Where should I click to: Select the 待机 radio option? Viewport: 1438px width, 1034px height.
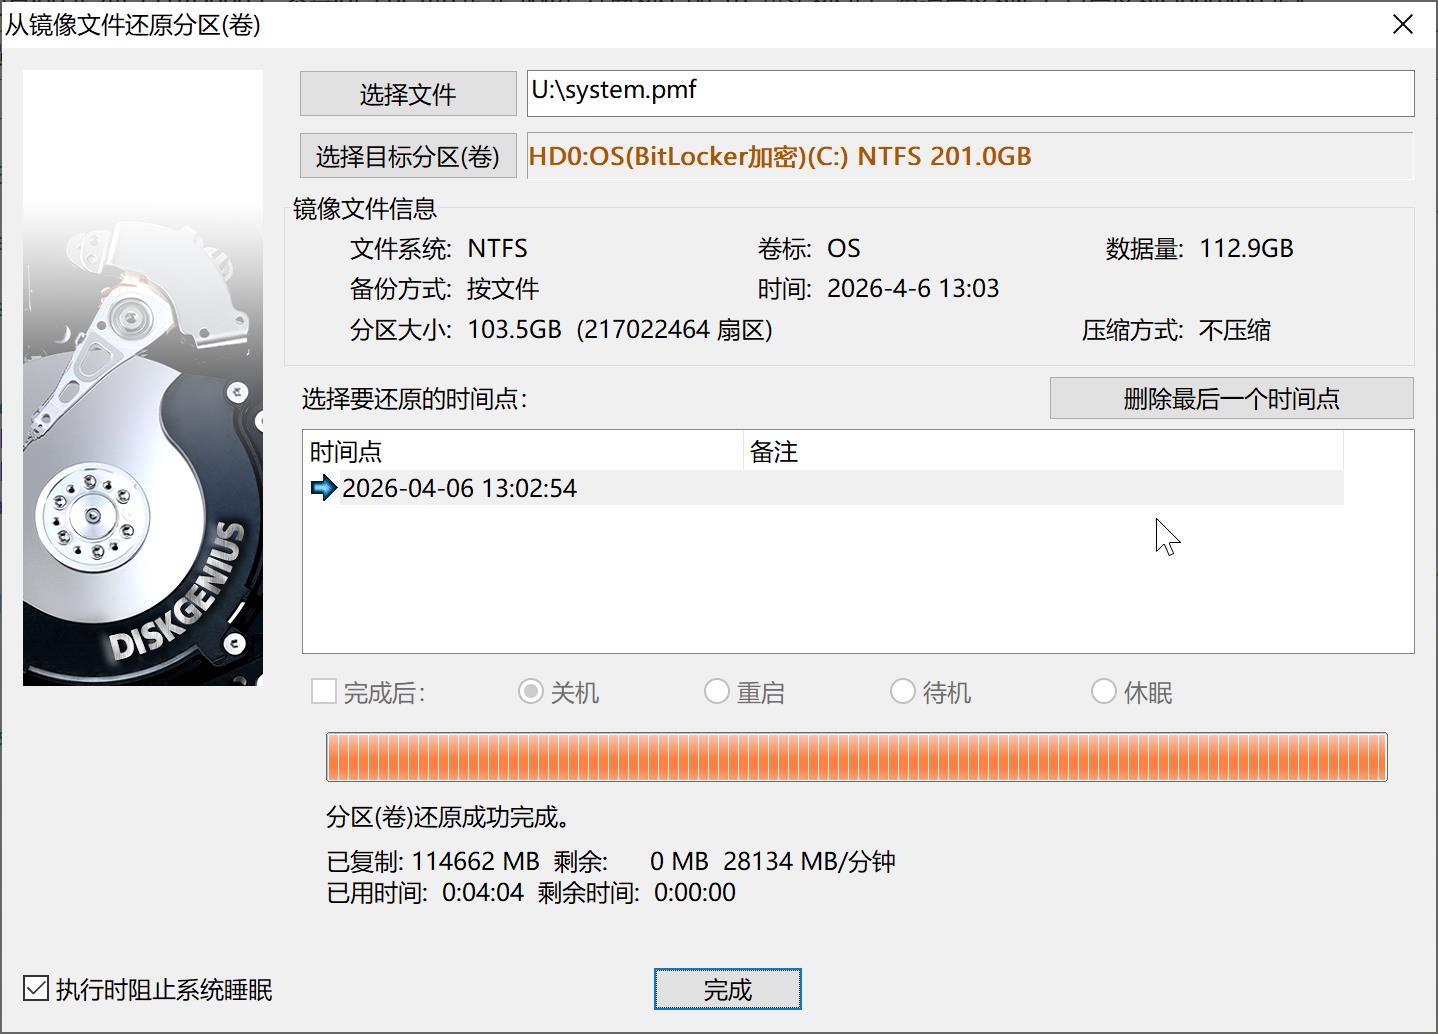[903, 692]
